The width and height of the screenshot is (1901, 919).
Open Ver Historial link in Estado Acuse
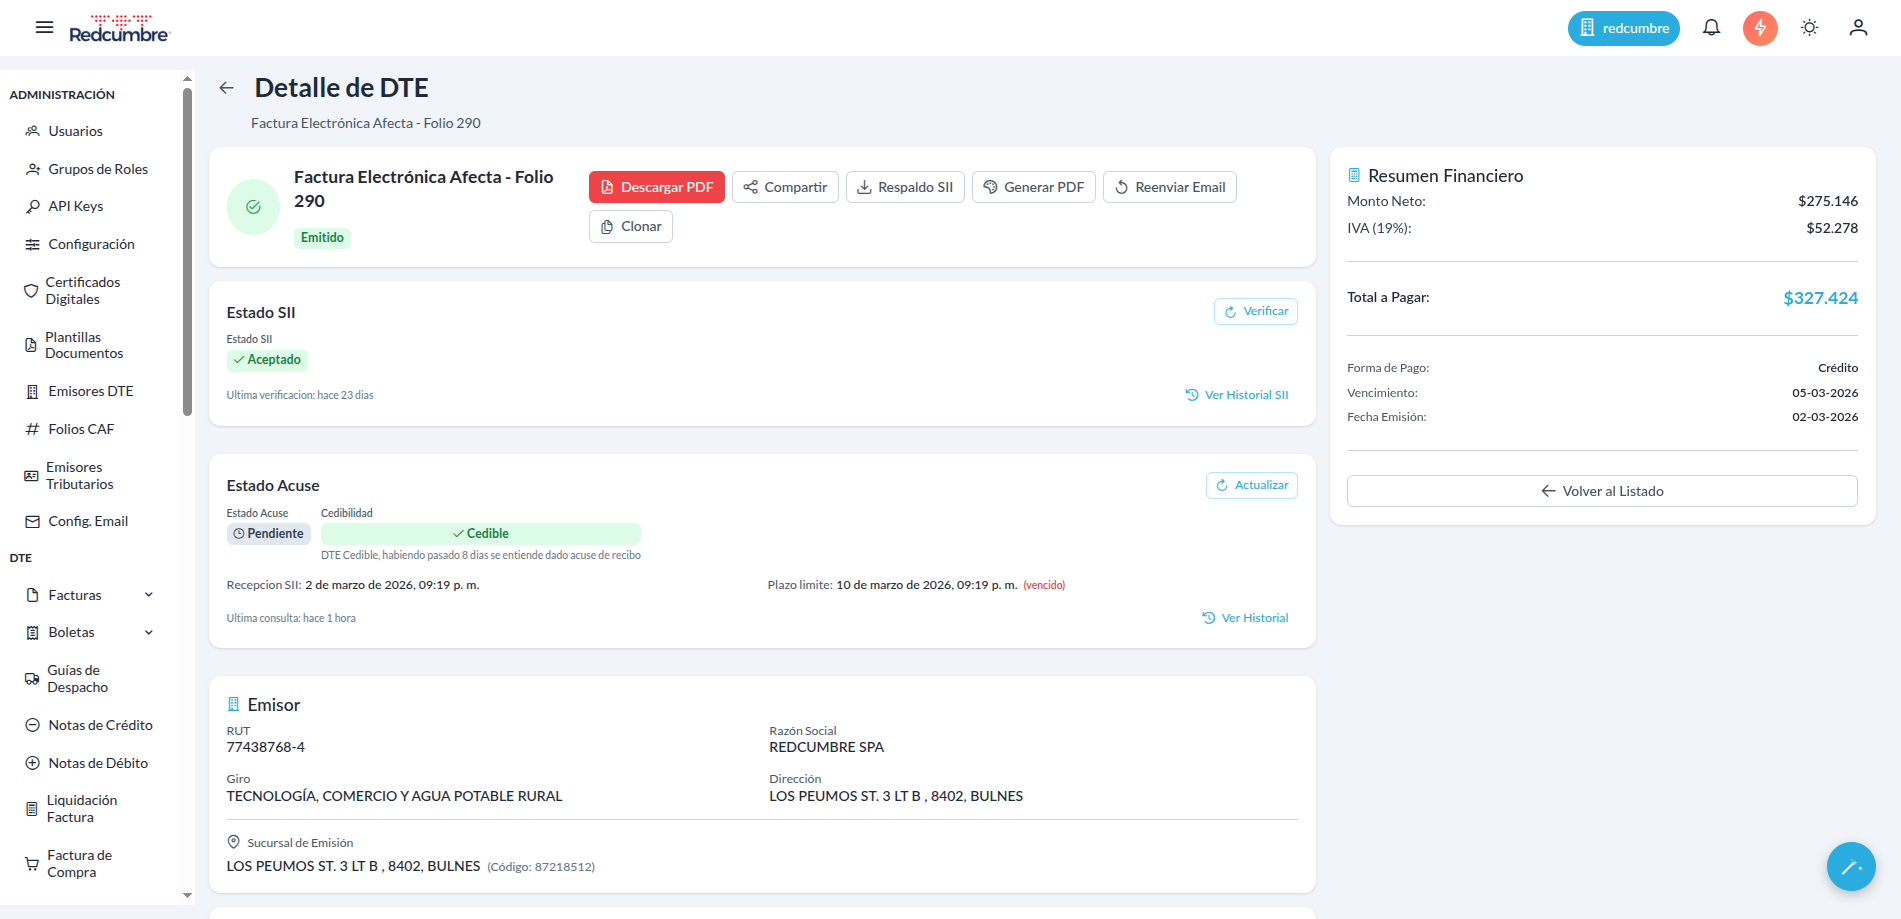click(x=1245, y=618)
